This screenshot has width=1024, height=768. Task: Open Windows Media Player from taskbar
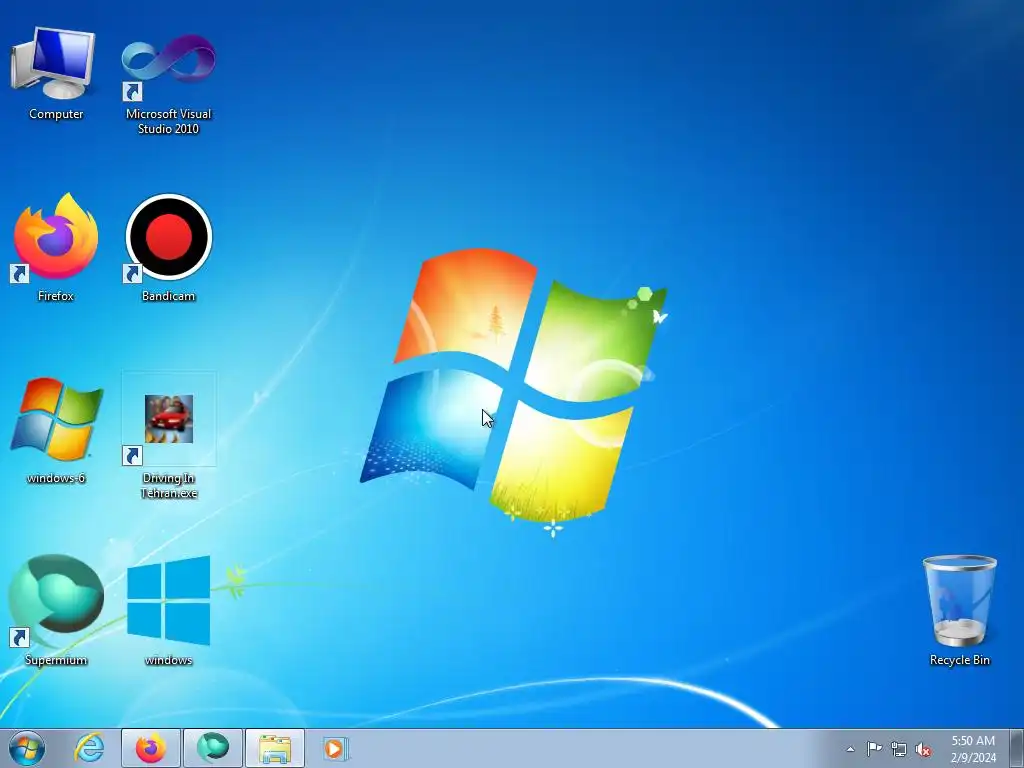click(336, 748)
